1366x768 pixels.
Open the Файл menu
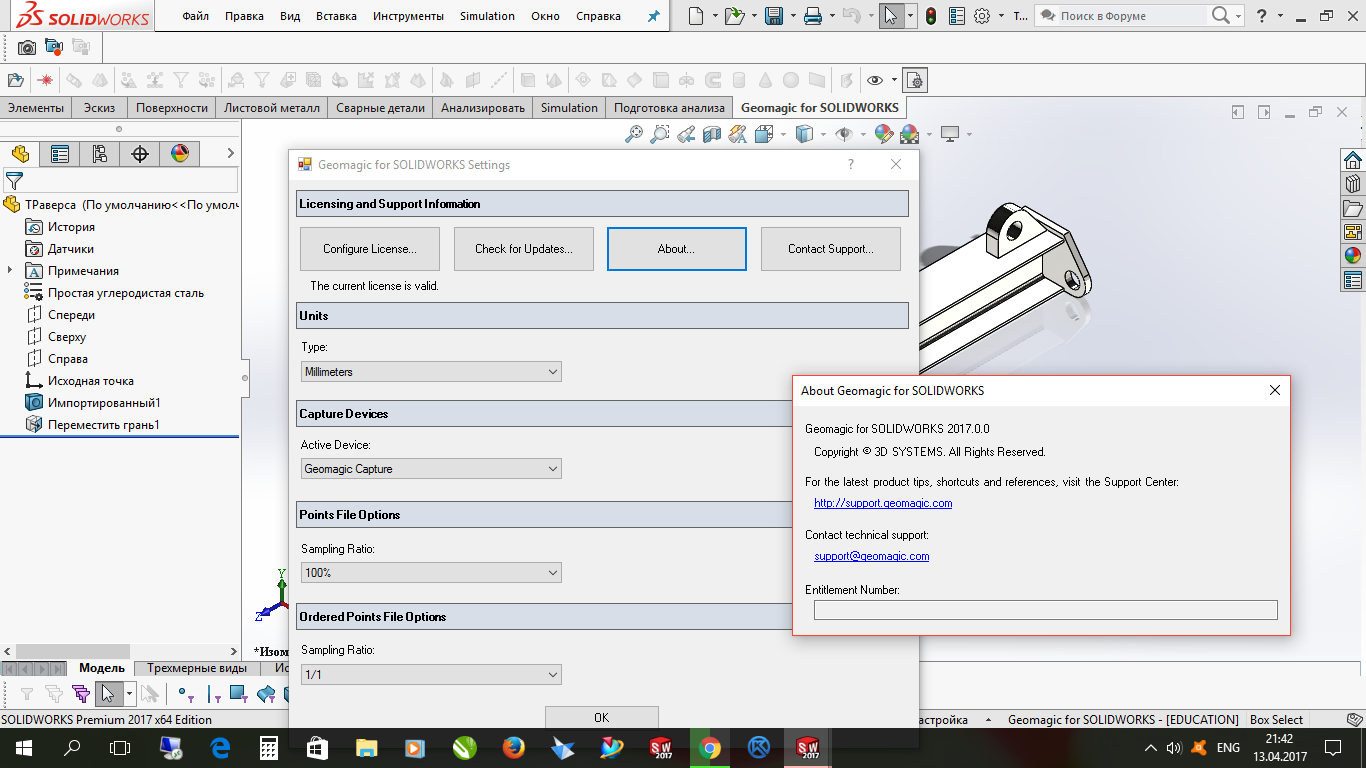(195, 16)
